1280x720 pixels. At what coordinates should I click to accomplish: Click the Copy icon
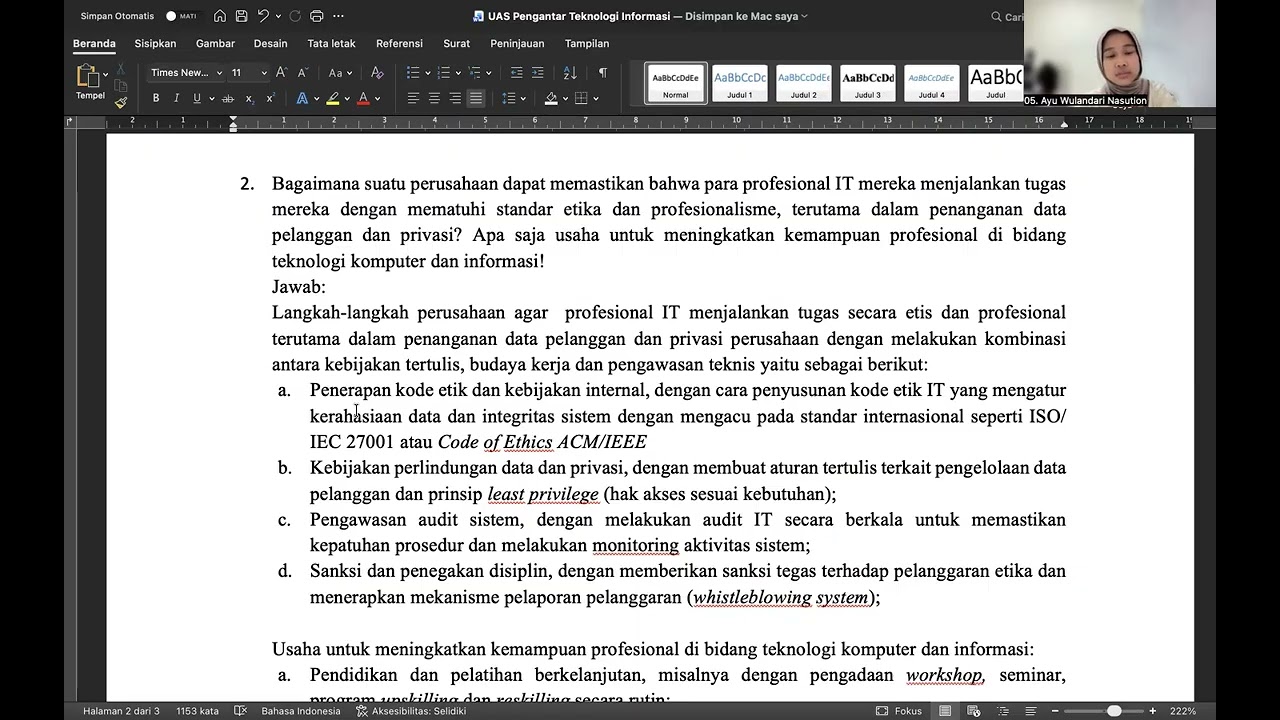[x=121, y=85]
